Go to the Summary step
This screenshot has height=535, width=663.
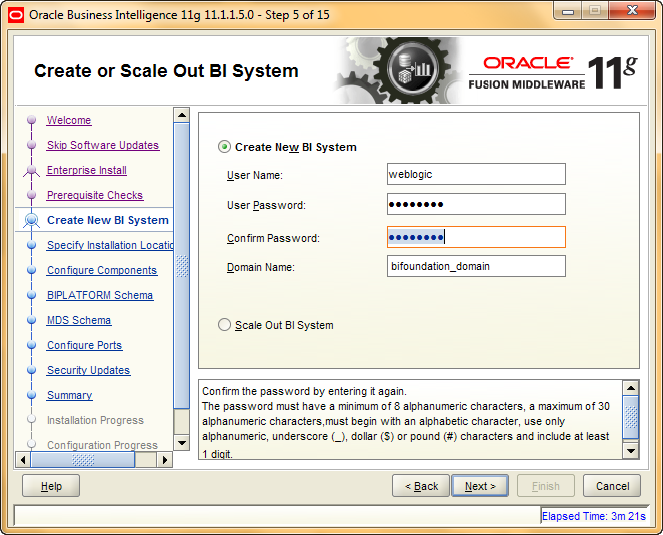[x=70, y=395]
